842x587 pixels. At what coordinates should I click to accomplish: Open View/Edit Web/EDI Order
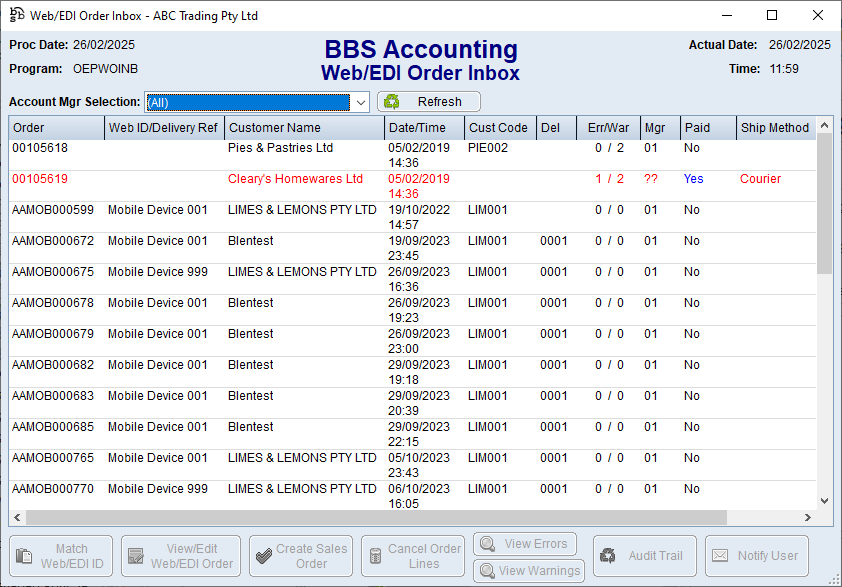(x=181, y=556)
